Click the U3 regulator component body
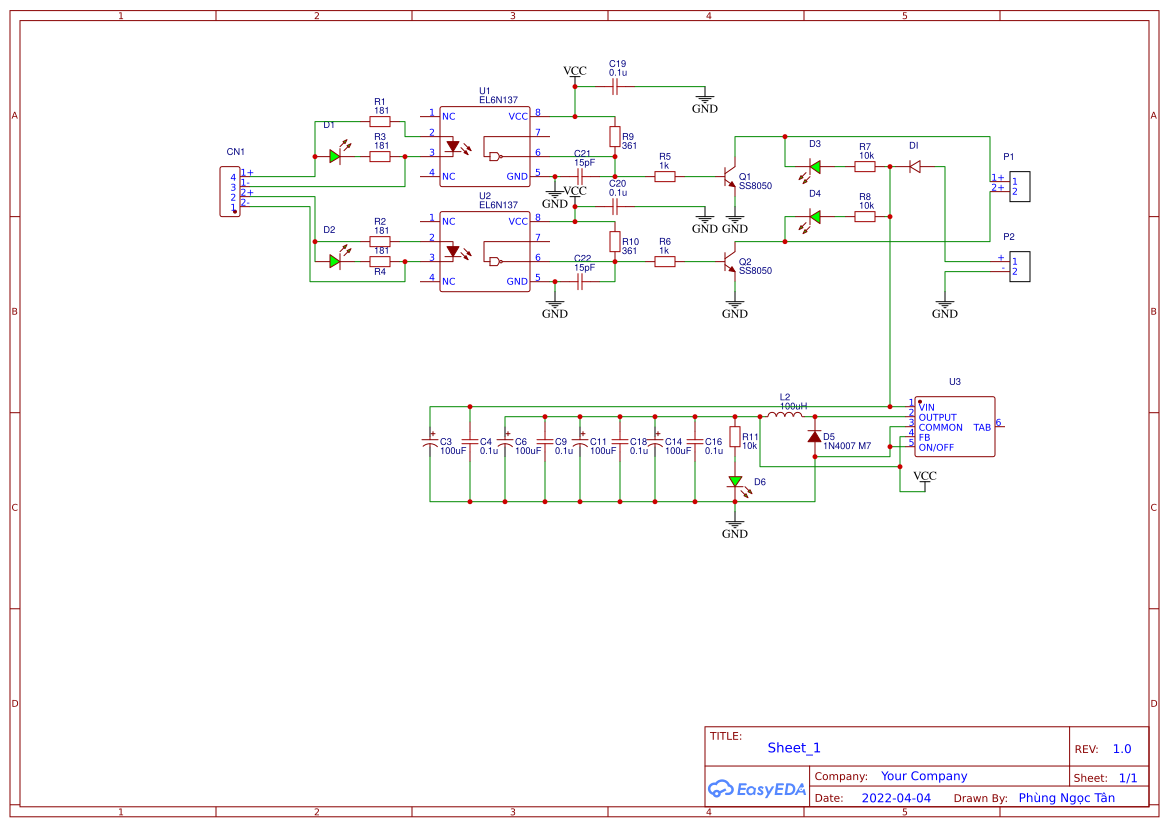This screenshot has width=1169, height=827. coord(954,427)
